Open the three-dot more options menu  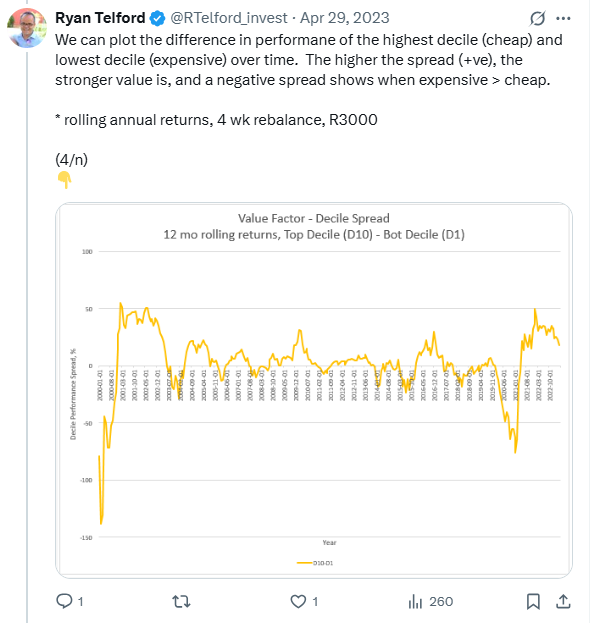(567, 18)
